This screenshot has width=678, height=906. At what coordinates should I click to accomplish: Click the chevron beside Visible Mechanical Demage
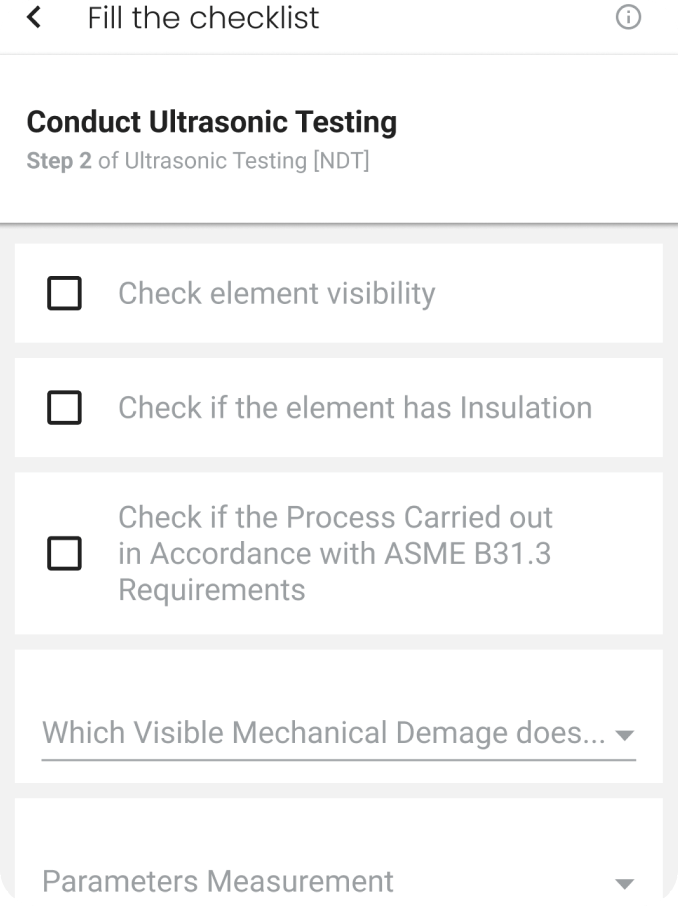coord(625,733)
